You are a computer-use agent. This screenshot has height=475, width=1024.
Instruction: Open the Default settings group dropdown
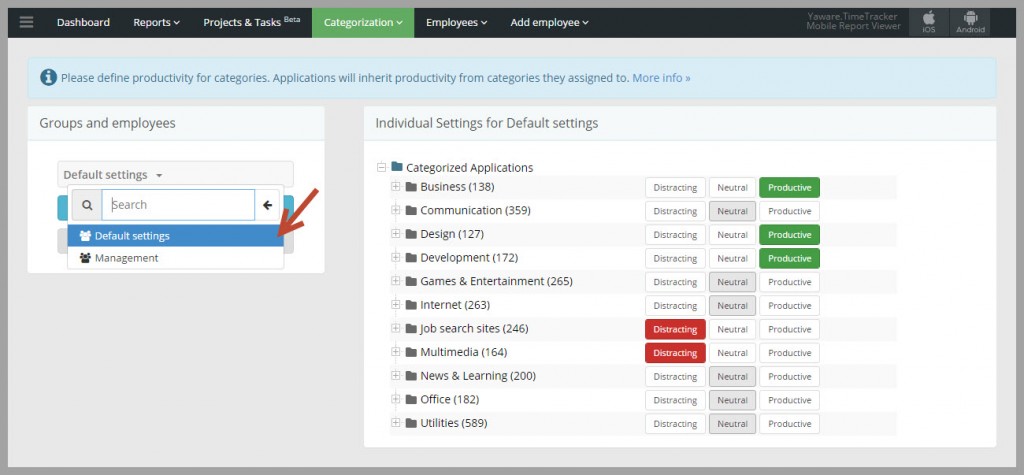[x=175, y=175]
